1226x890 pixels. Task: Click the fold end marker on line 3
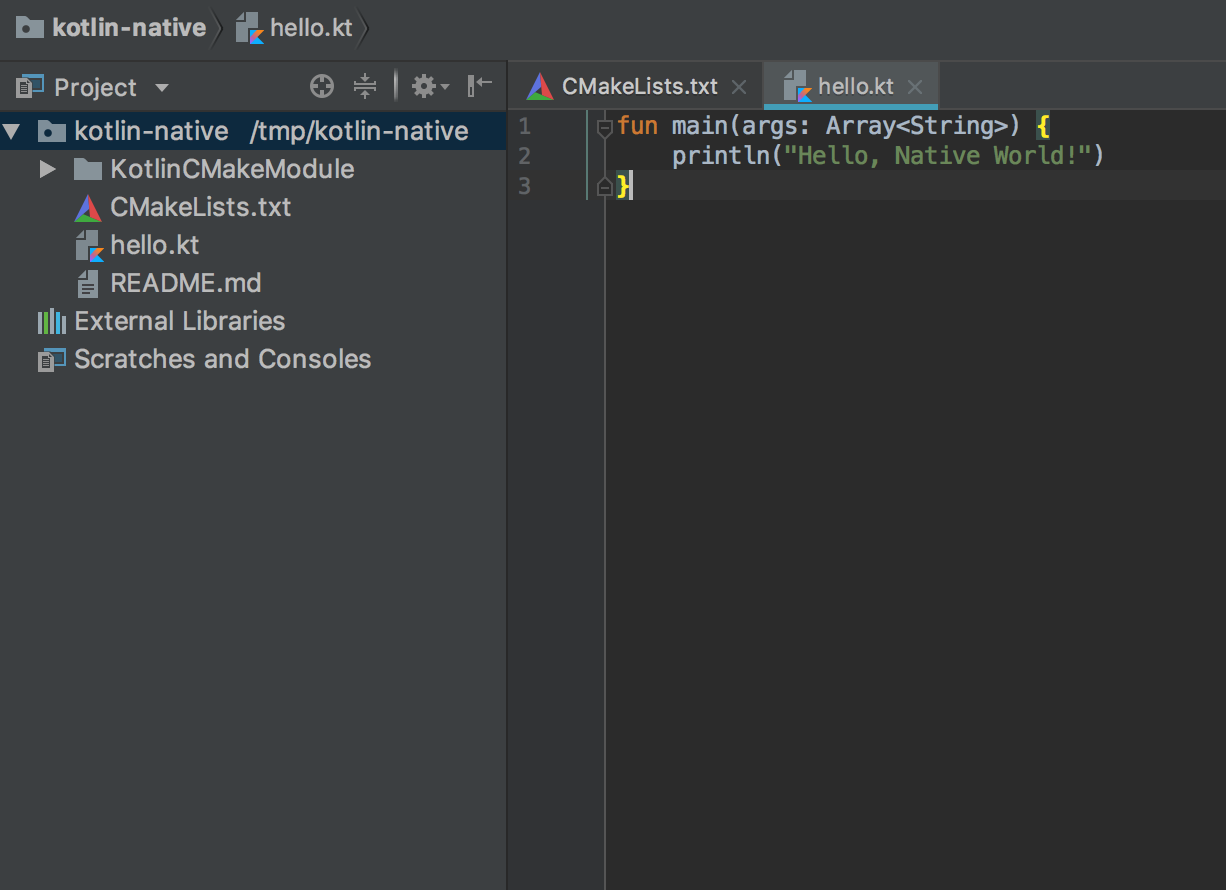tap(604, 186)
